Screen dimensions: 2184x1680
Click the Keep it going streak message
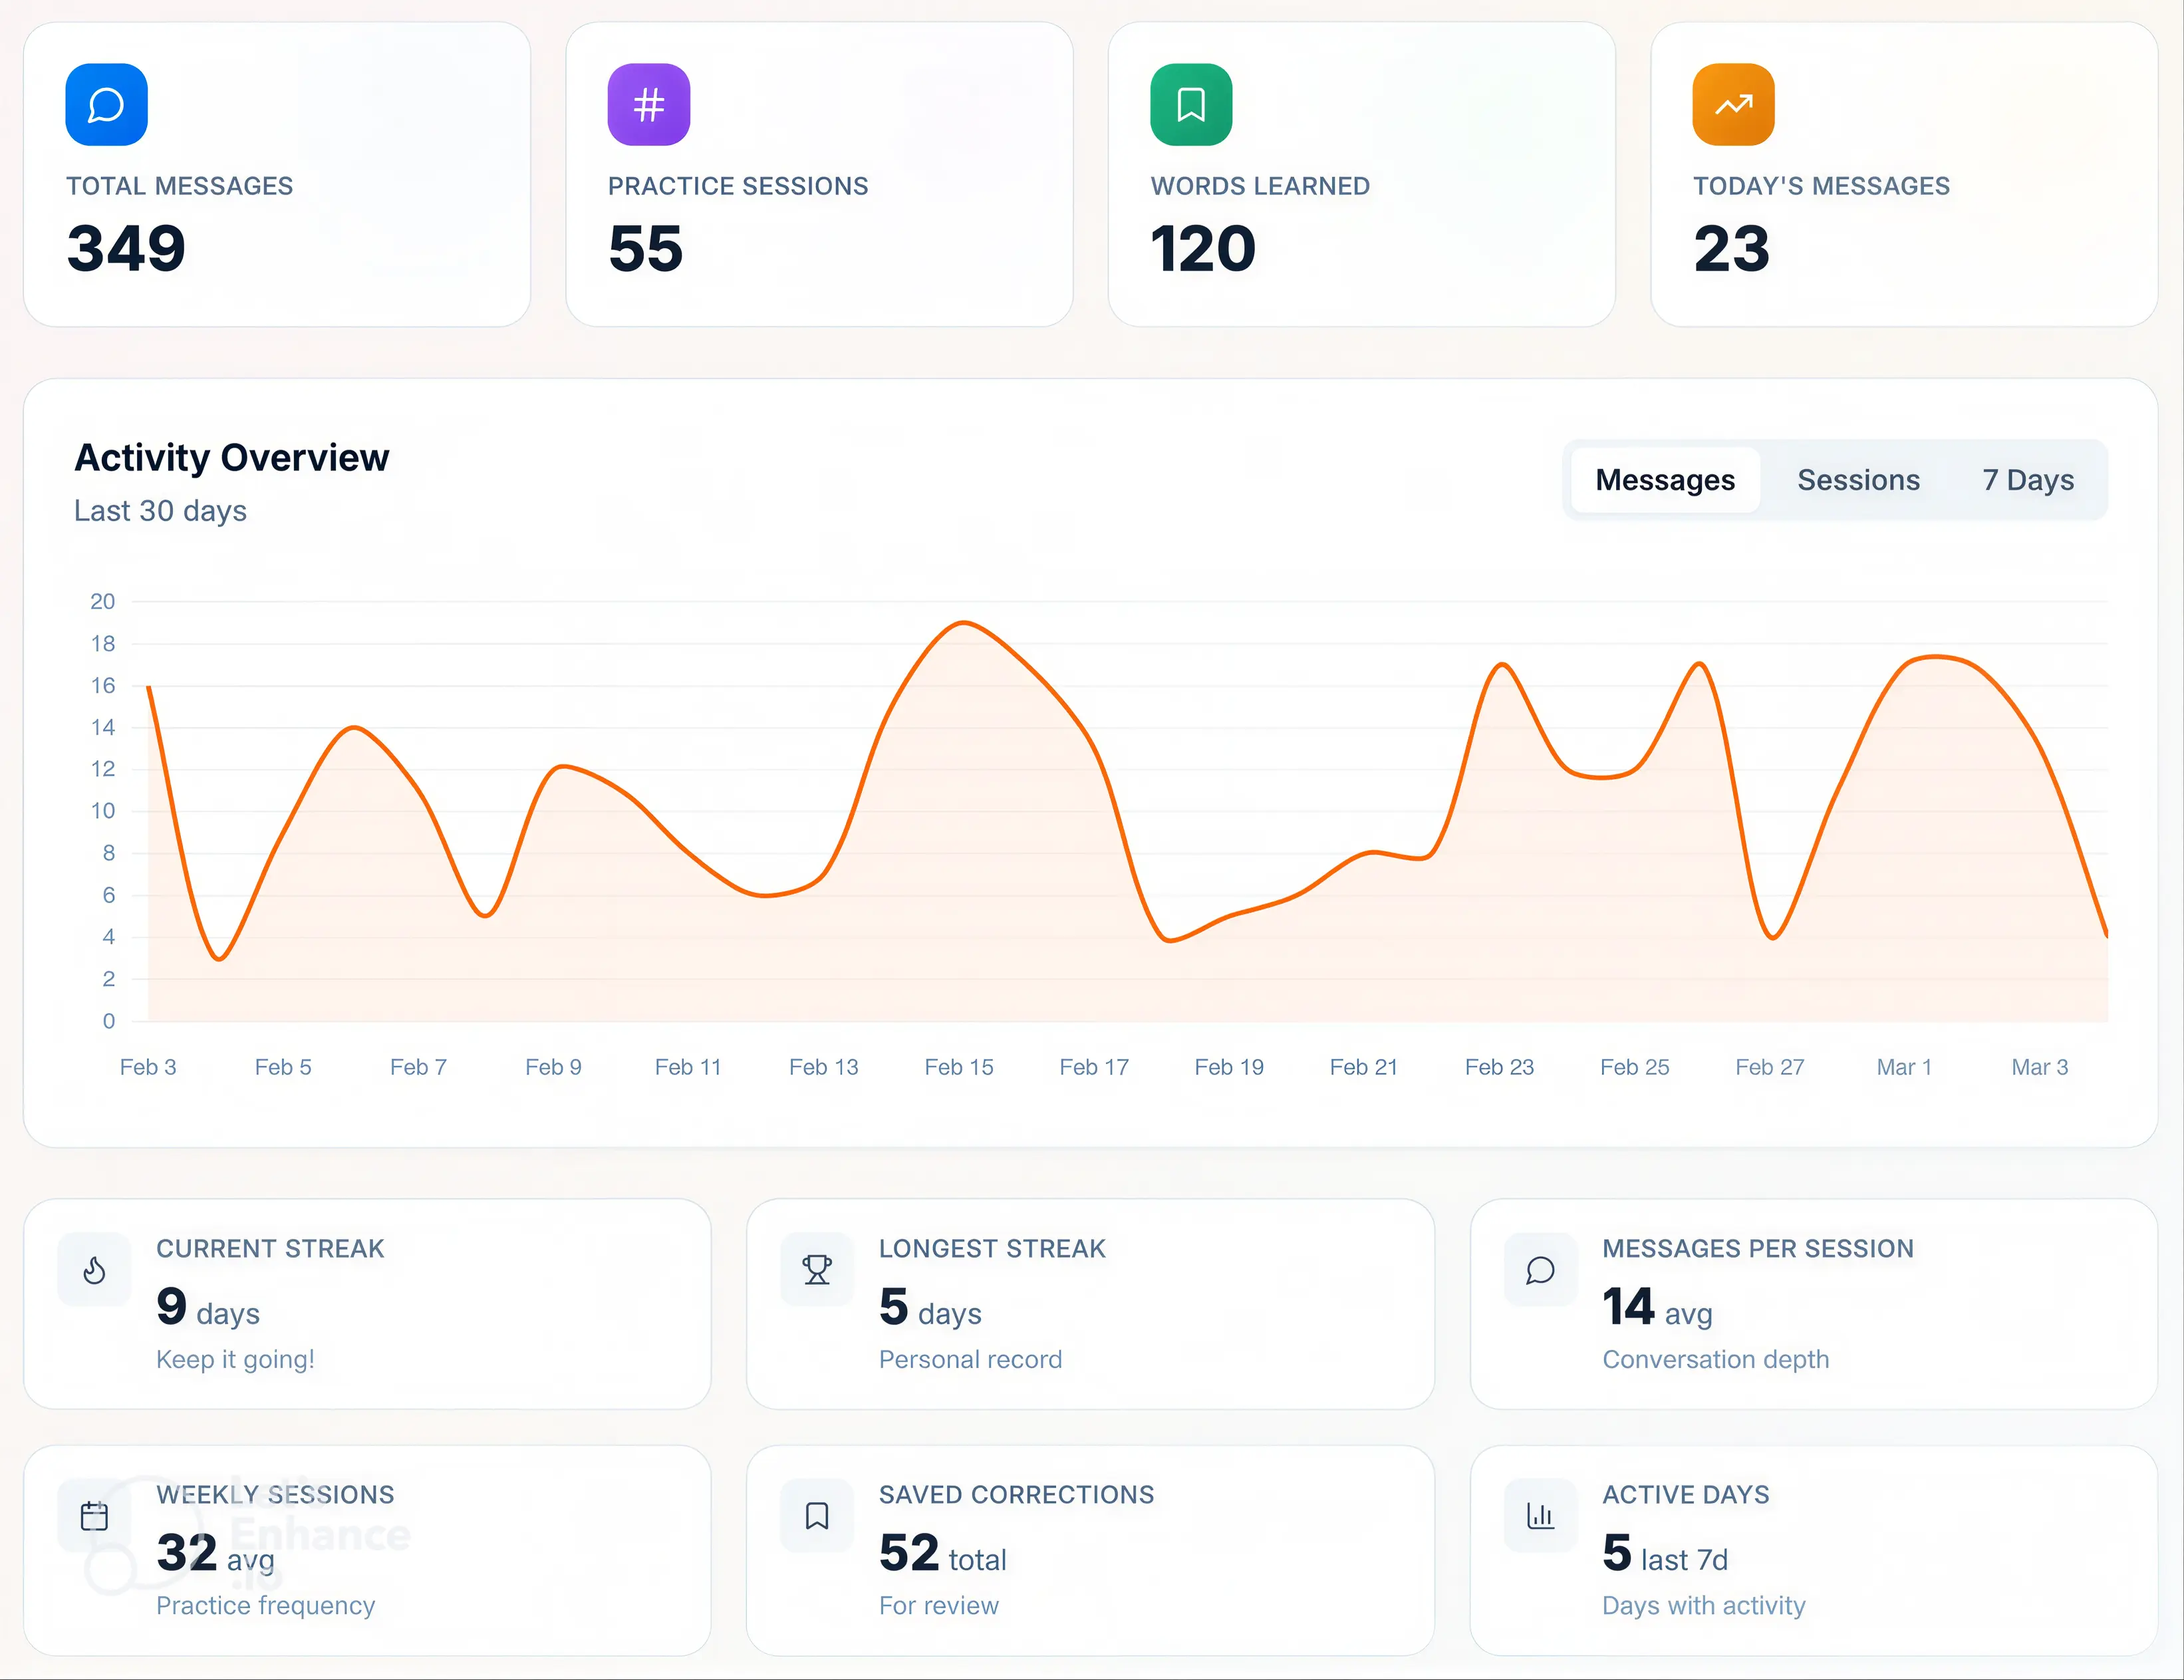tap(235, 1359)
